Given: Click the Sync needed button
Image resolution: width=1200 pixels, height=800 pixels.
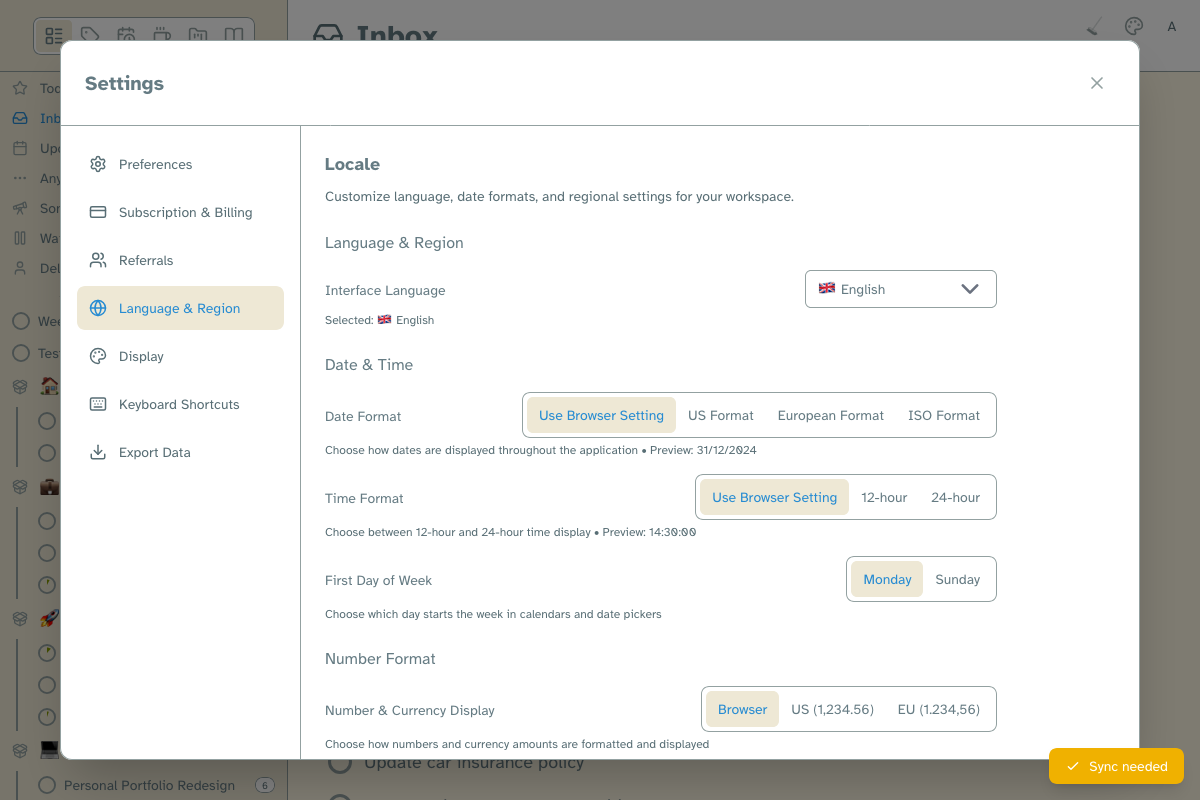Looking at the screenshot, I should [x=1116, y=766].
